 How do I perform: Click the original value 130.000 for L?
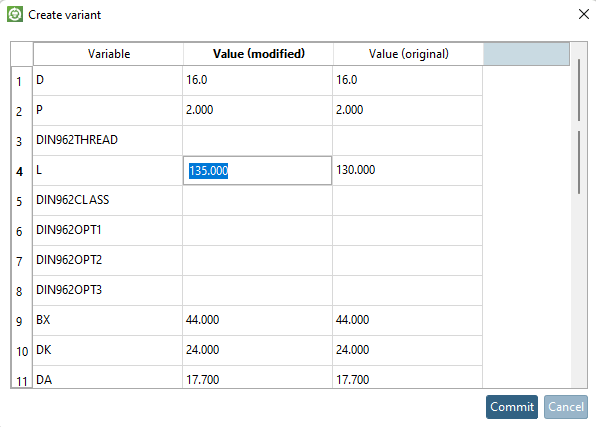click(407, 170)
